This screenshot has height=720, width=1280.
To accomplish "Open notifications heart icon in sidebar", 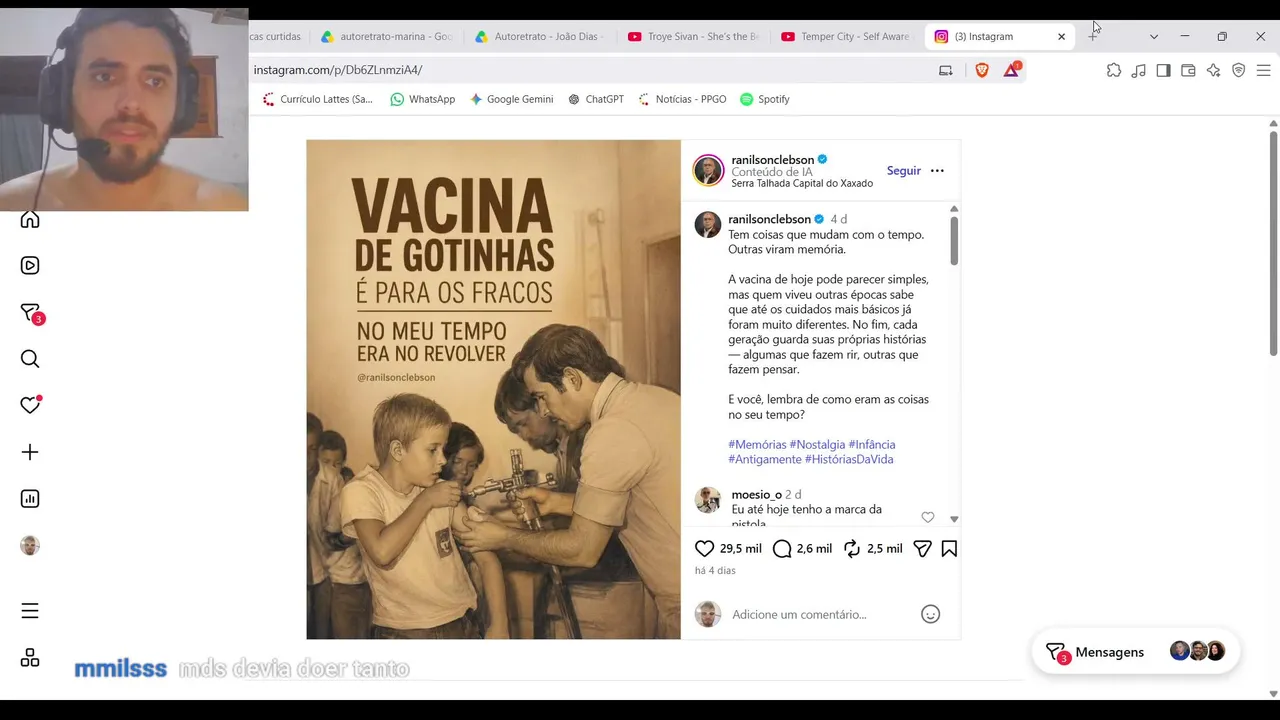I will [x=30, y=405].
